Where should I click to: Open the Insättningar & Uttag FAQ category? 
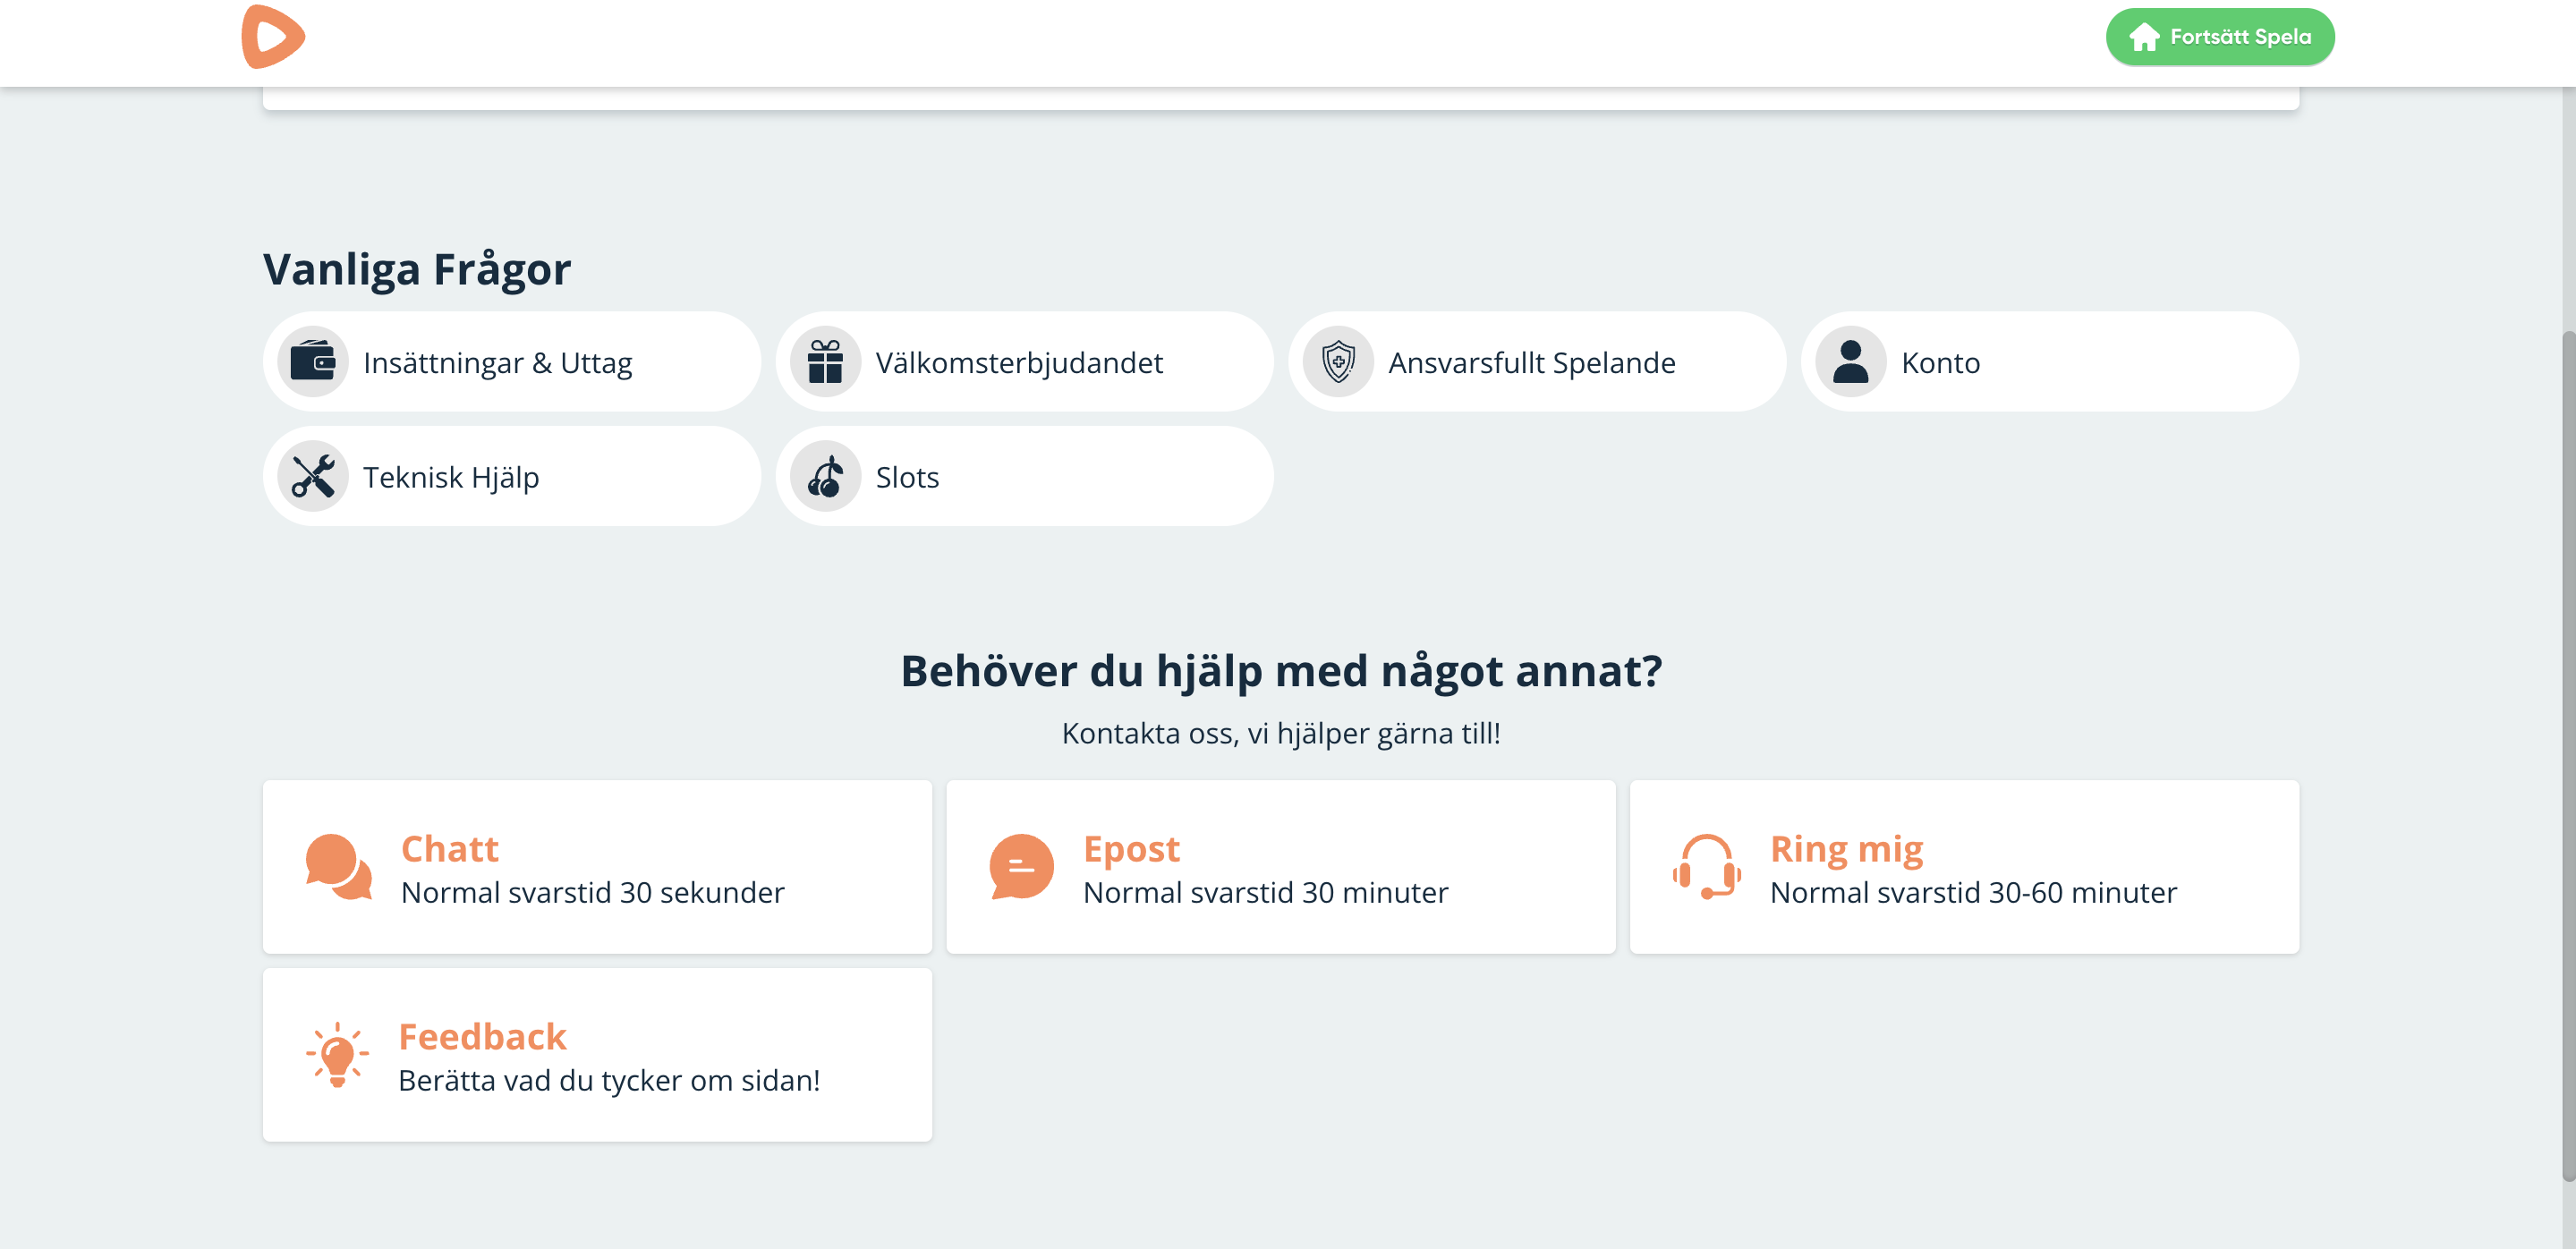coord(498,363)
